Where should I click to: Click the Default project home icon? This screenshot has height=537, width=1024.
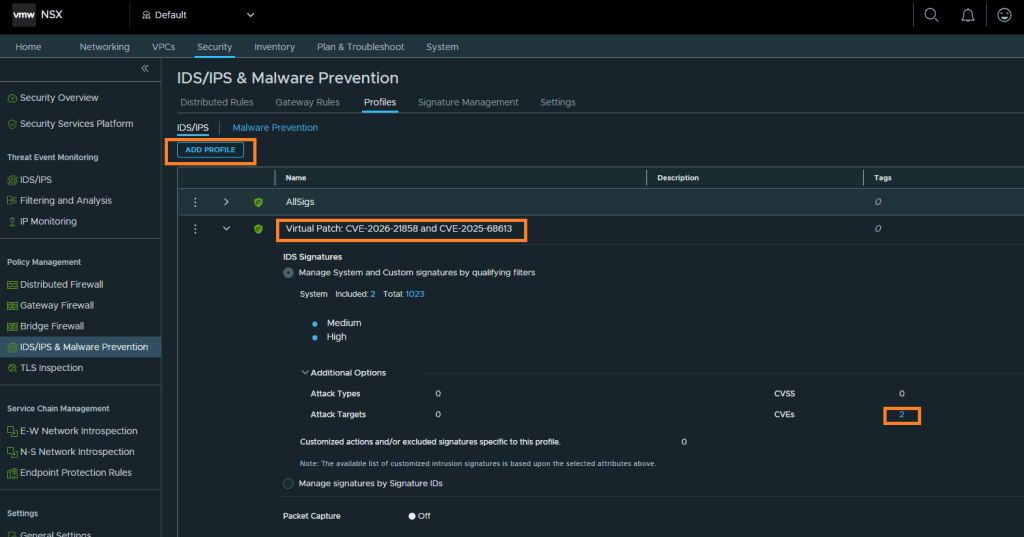[146, 15]
